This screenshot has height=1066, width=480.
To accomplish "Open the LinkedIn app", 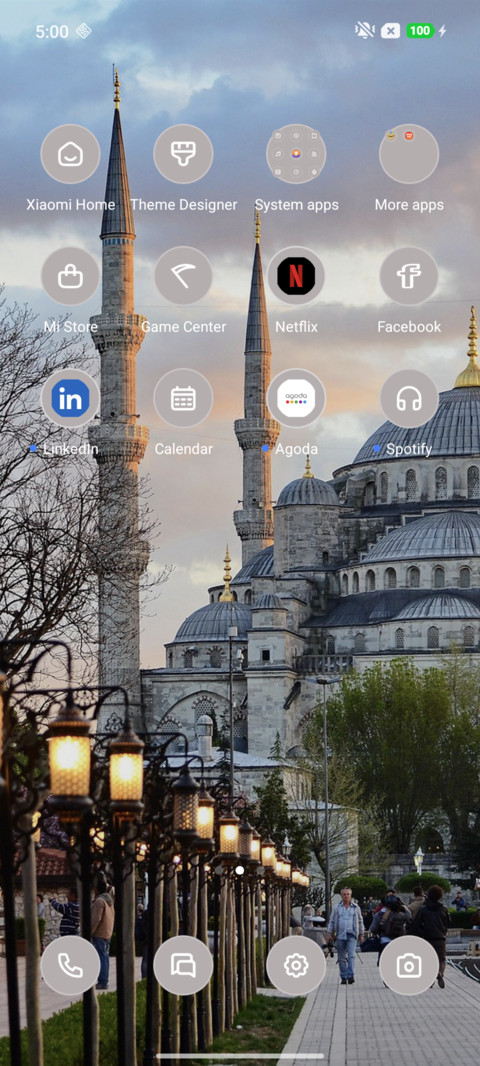I will tap(70, 398).
